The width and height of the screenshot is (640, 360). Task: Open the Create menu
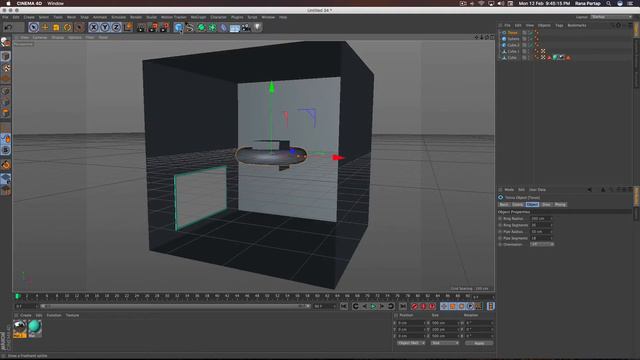(x=29, y=17)
